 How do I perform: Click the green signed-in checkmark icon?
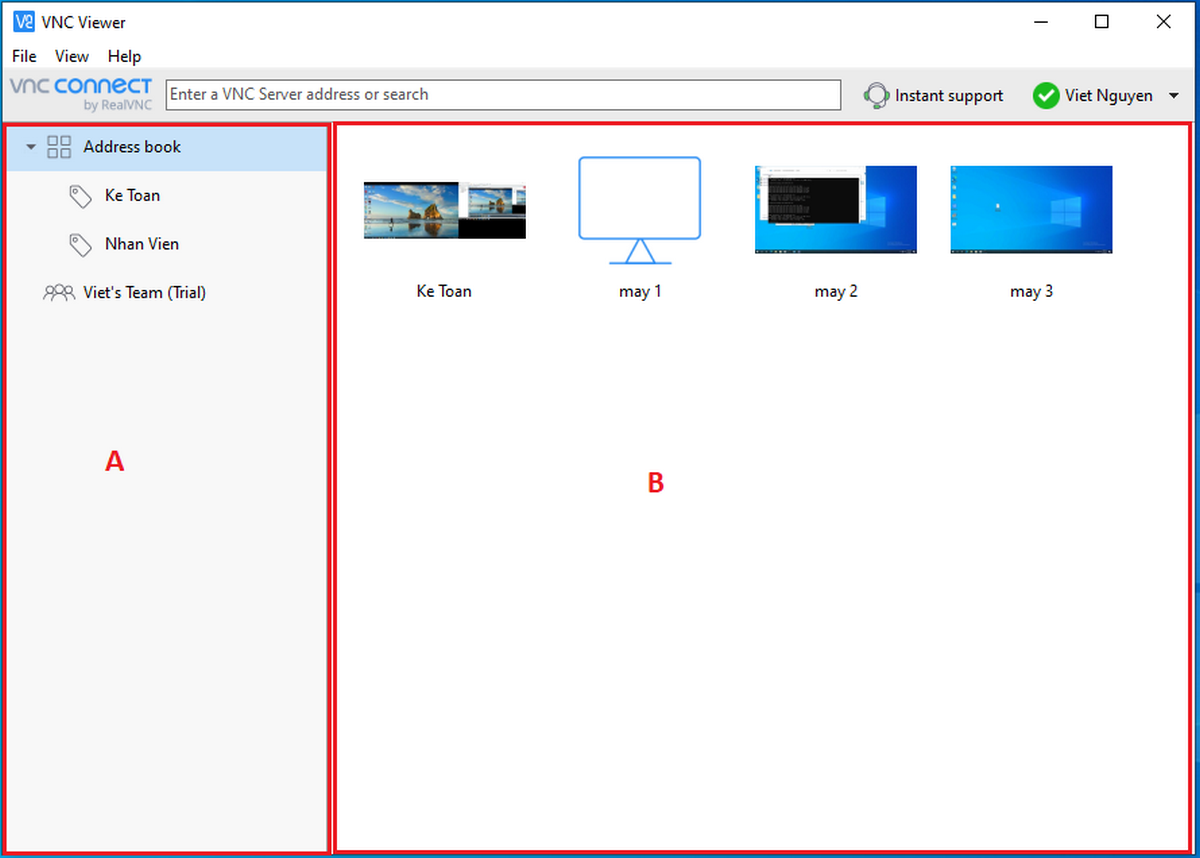coord(1046,96)
